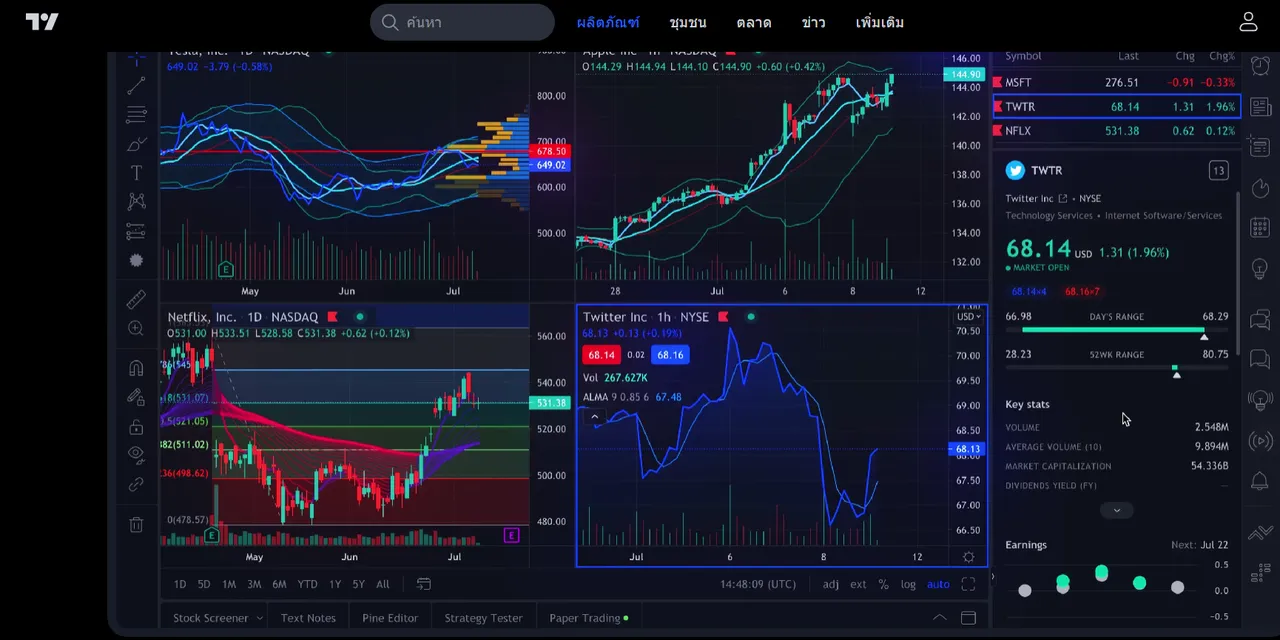Open the Text Notes tab
The width and height of the screenshot is (1280, 640).
(308, 618)
